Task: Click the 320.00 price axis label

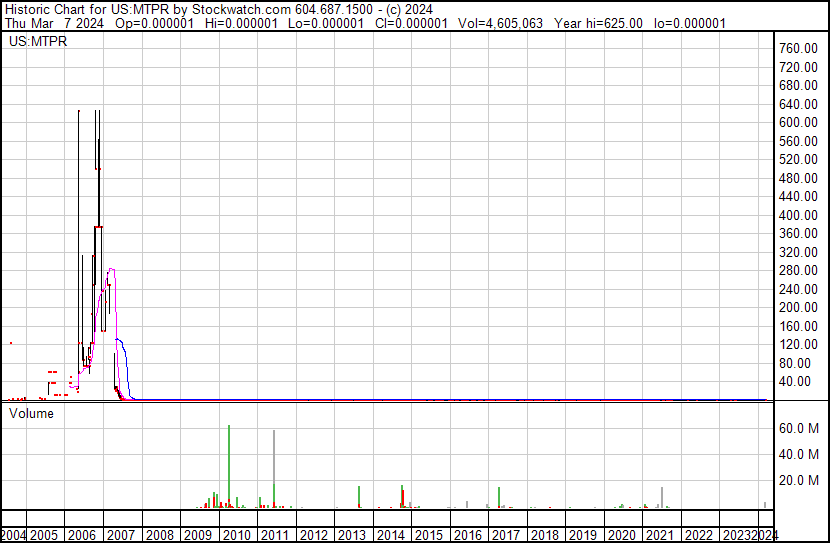Action: click(x=798, y=252)
